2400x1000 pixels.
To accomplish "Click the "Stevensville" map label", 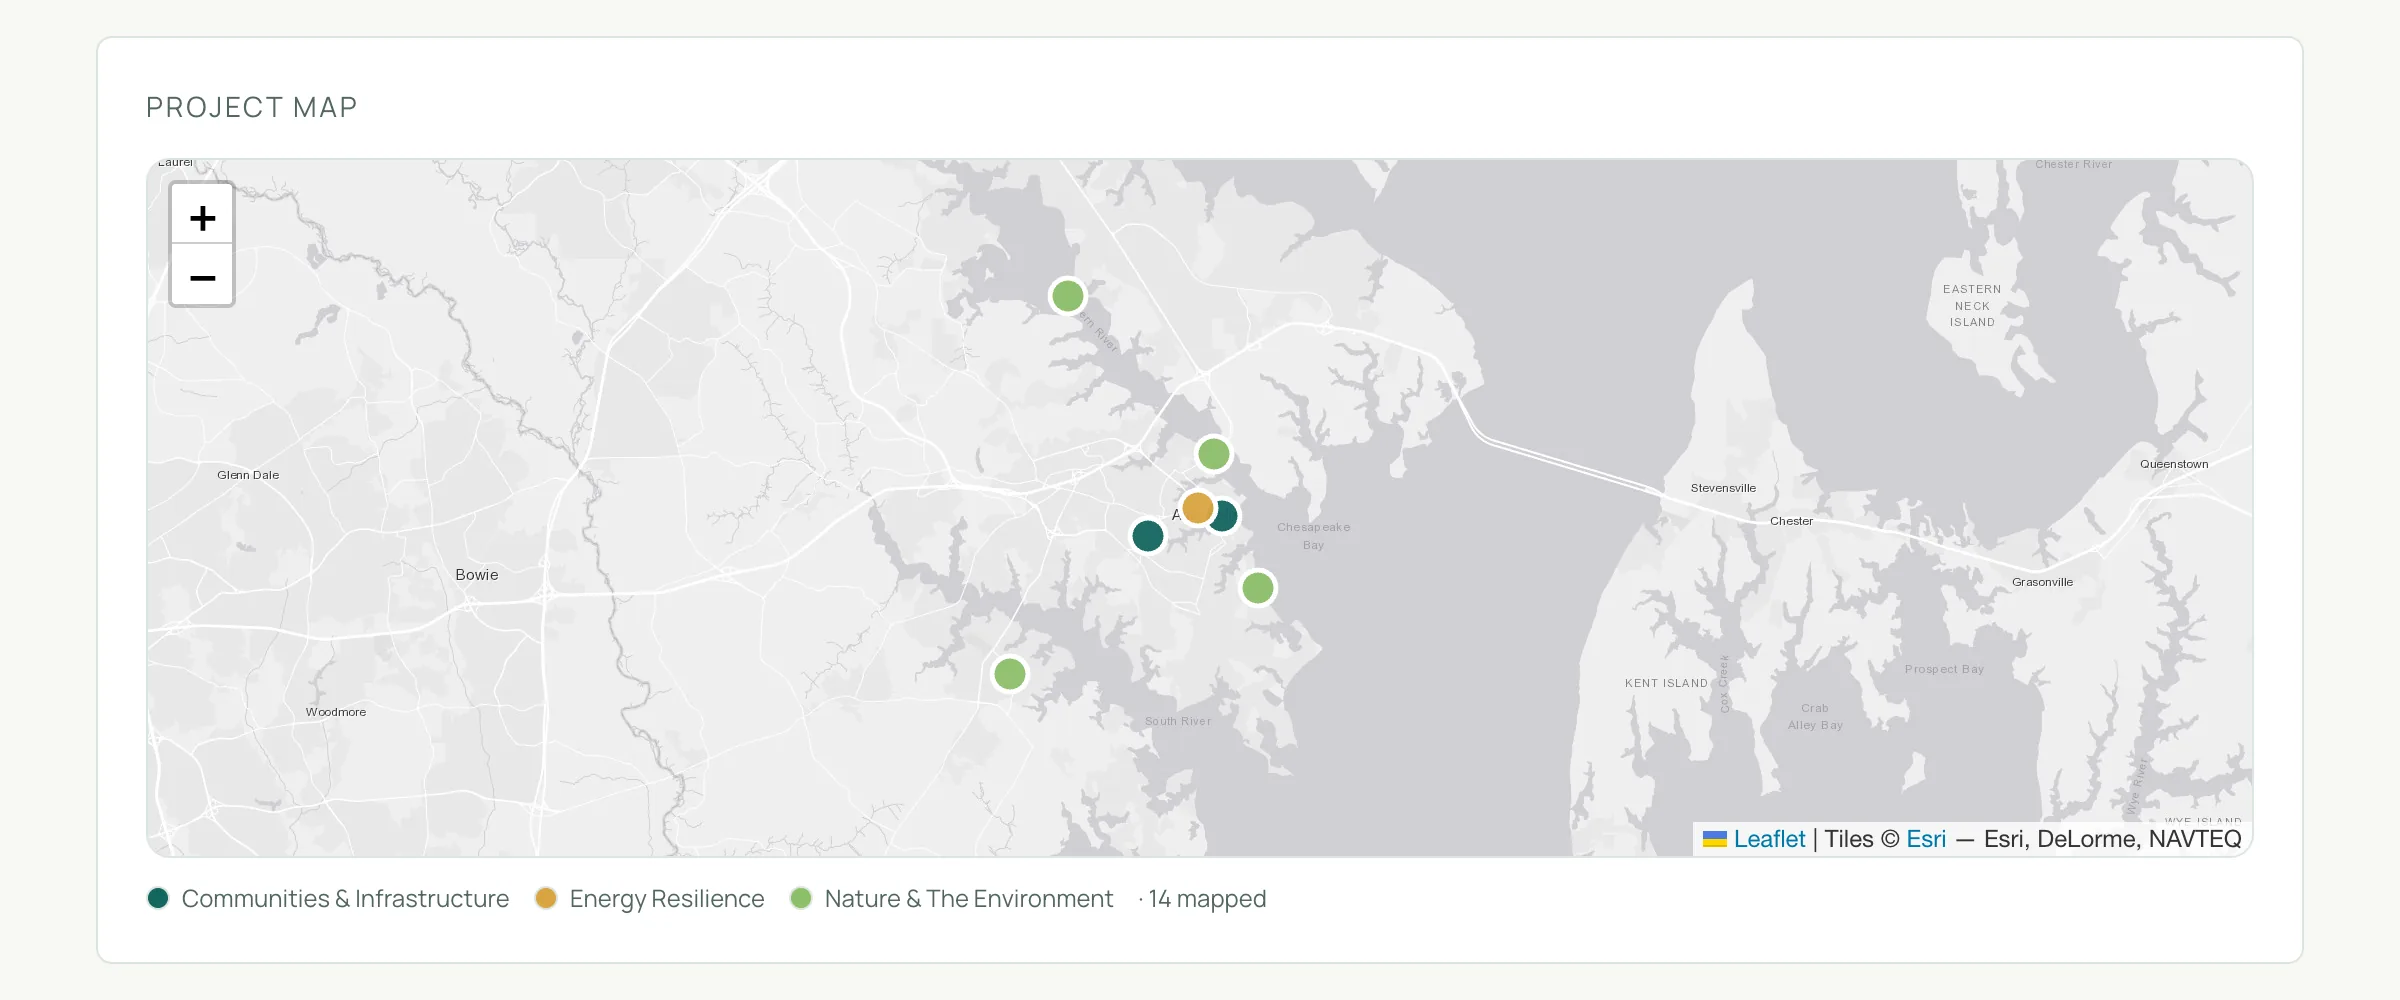I will point(1723,488).
